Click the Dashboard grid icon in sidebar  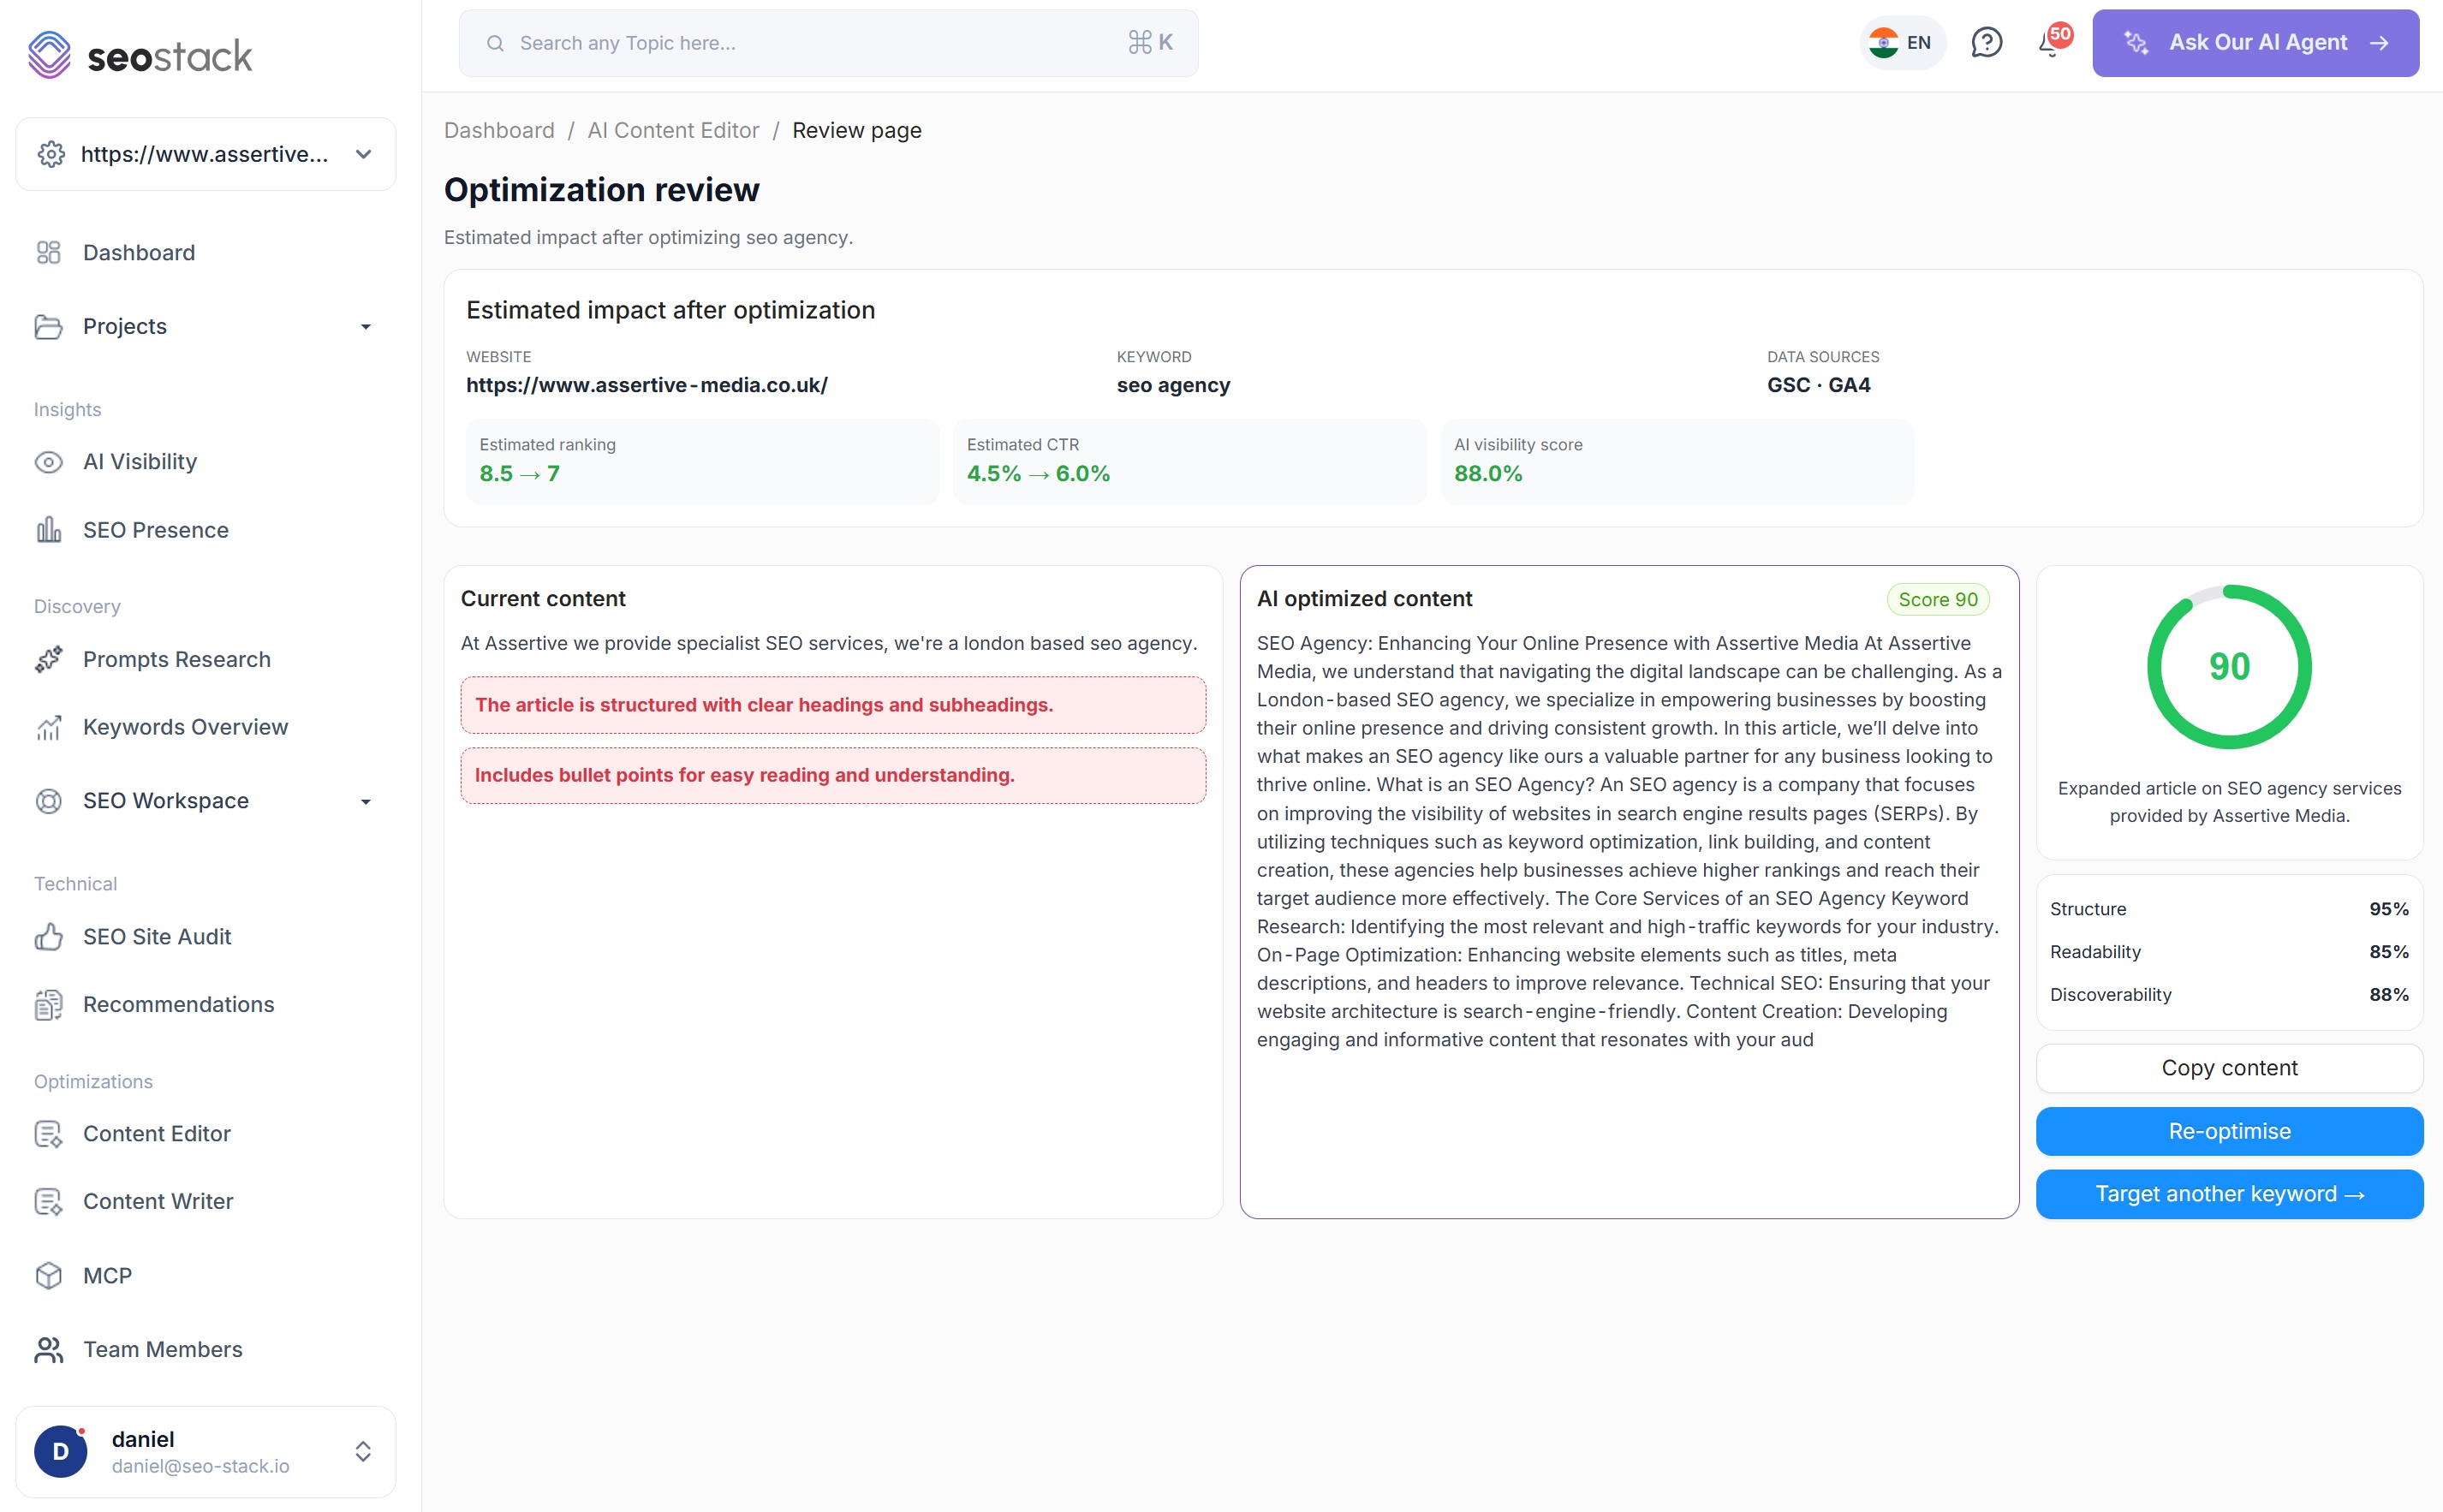click(x=48, y=252)
